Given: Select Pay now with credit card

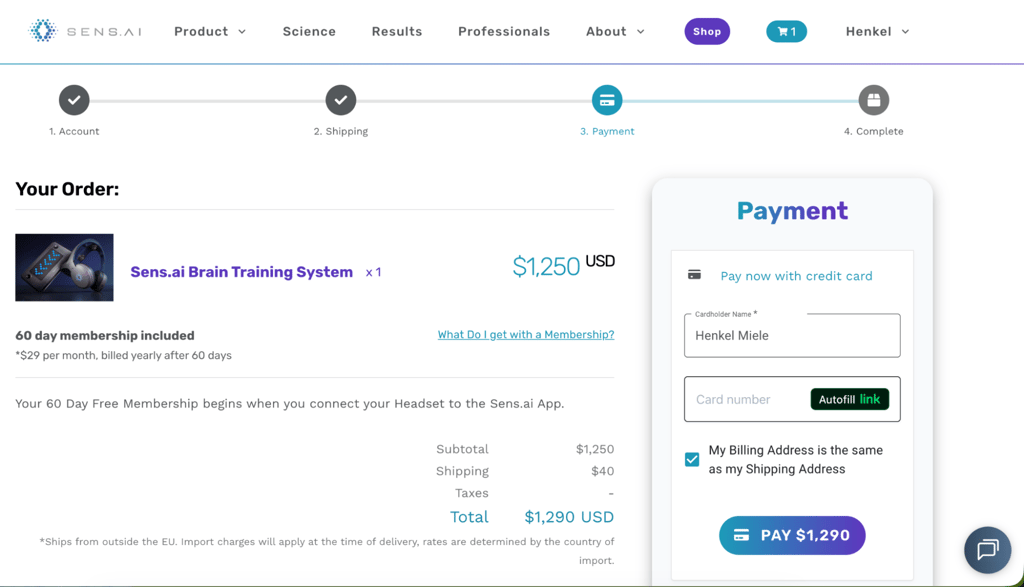Looking at the screenshot, I should (x=796, y=276).
